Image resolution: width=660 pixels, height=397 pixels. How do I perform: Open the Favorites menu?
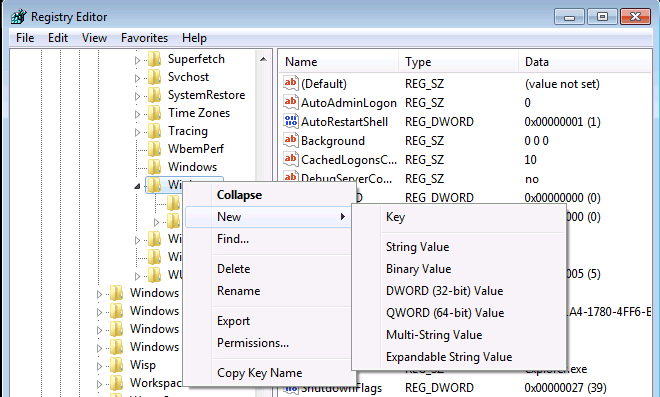point(144,38)
